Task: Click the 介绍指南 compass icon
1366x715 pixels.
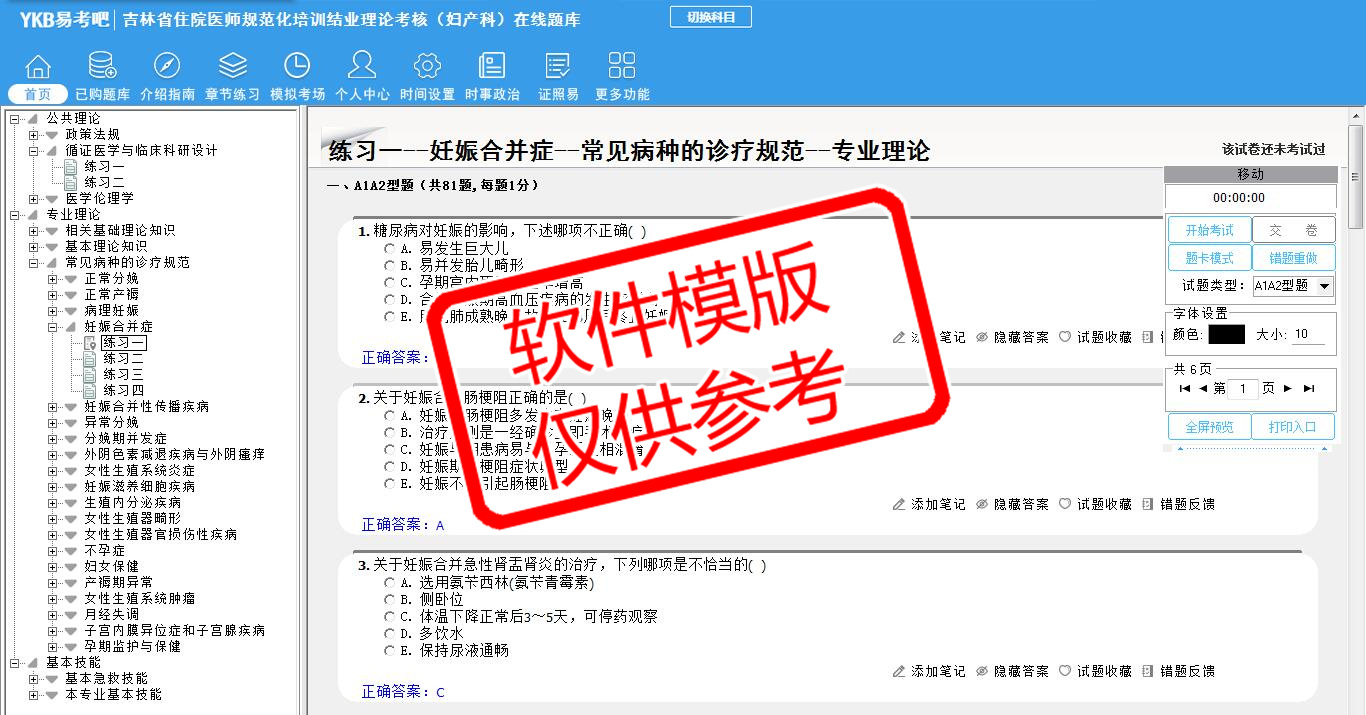Action: [167, 66]
